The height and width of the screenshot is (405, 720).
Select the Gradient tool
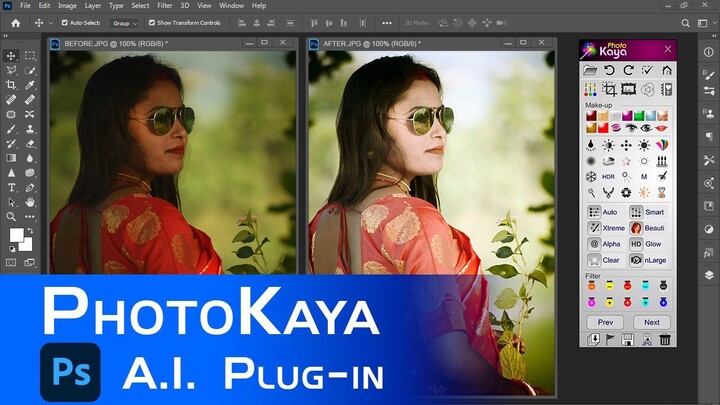click(x=11, y=158)
